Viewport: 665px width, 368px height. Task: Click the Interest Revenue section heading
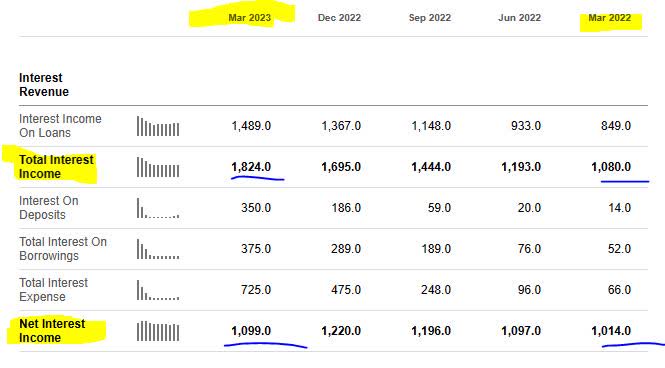click(x=44, y=85)
